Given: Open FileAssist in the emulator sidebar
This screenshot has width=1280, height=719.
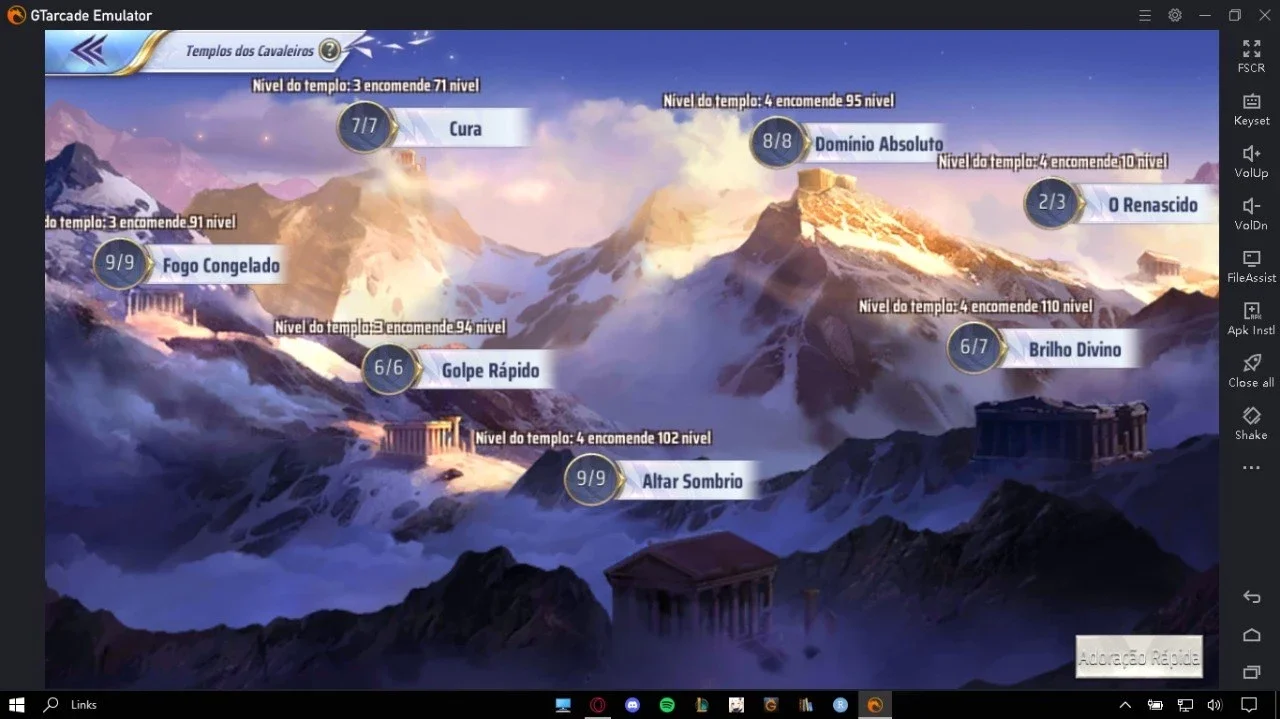Looking at the screenshot, I should (x=1251, y=266).
